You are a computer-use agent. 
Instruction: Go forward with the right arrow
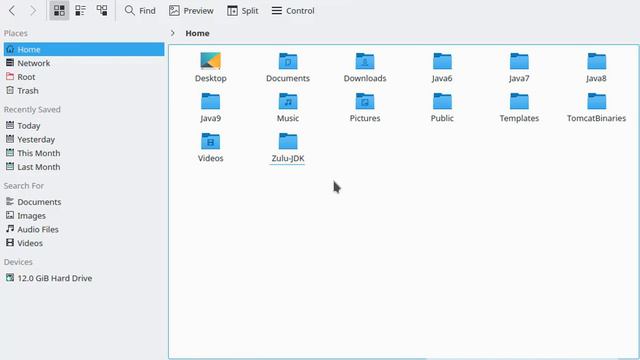click(x=33, y=11)
